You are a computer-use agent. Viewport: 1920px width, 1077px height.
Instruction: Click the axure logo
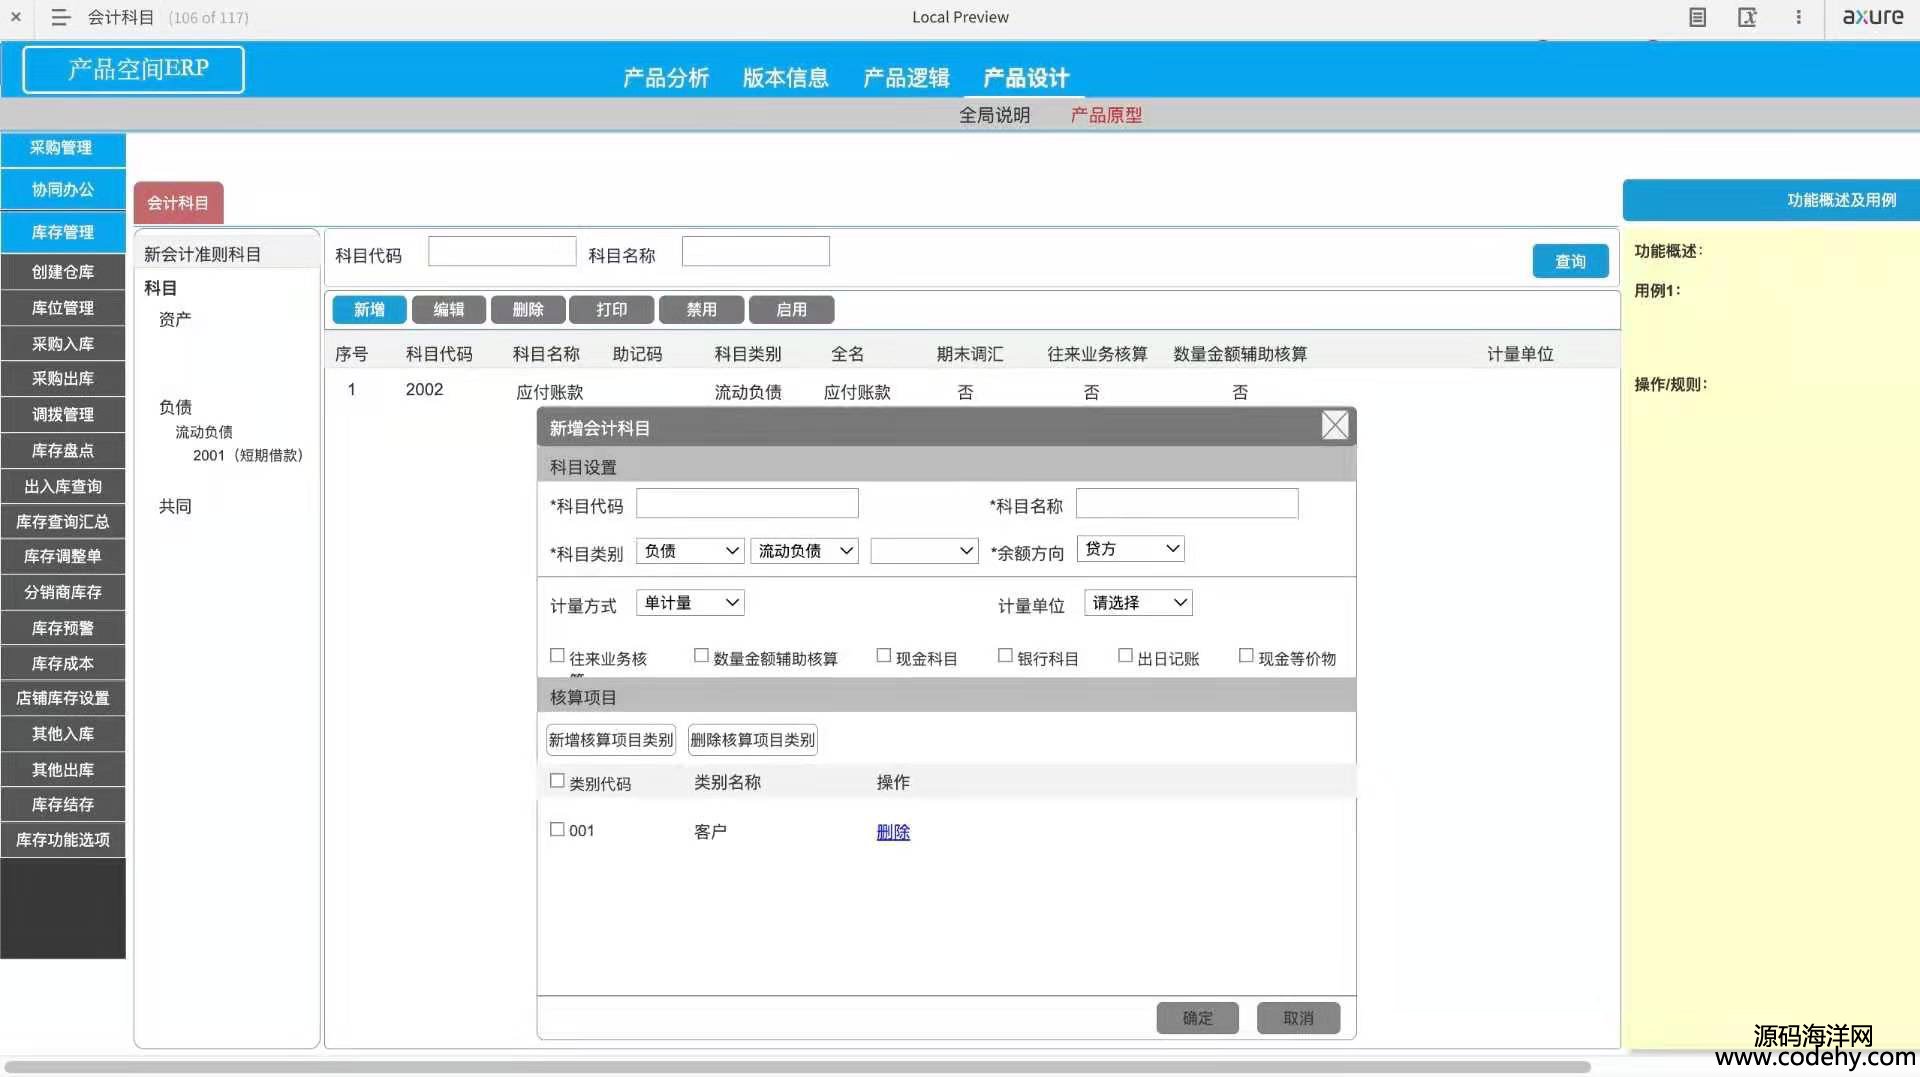(x=1873, y=16)
